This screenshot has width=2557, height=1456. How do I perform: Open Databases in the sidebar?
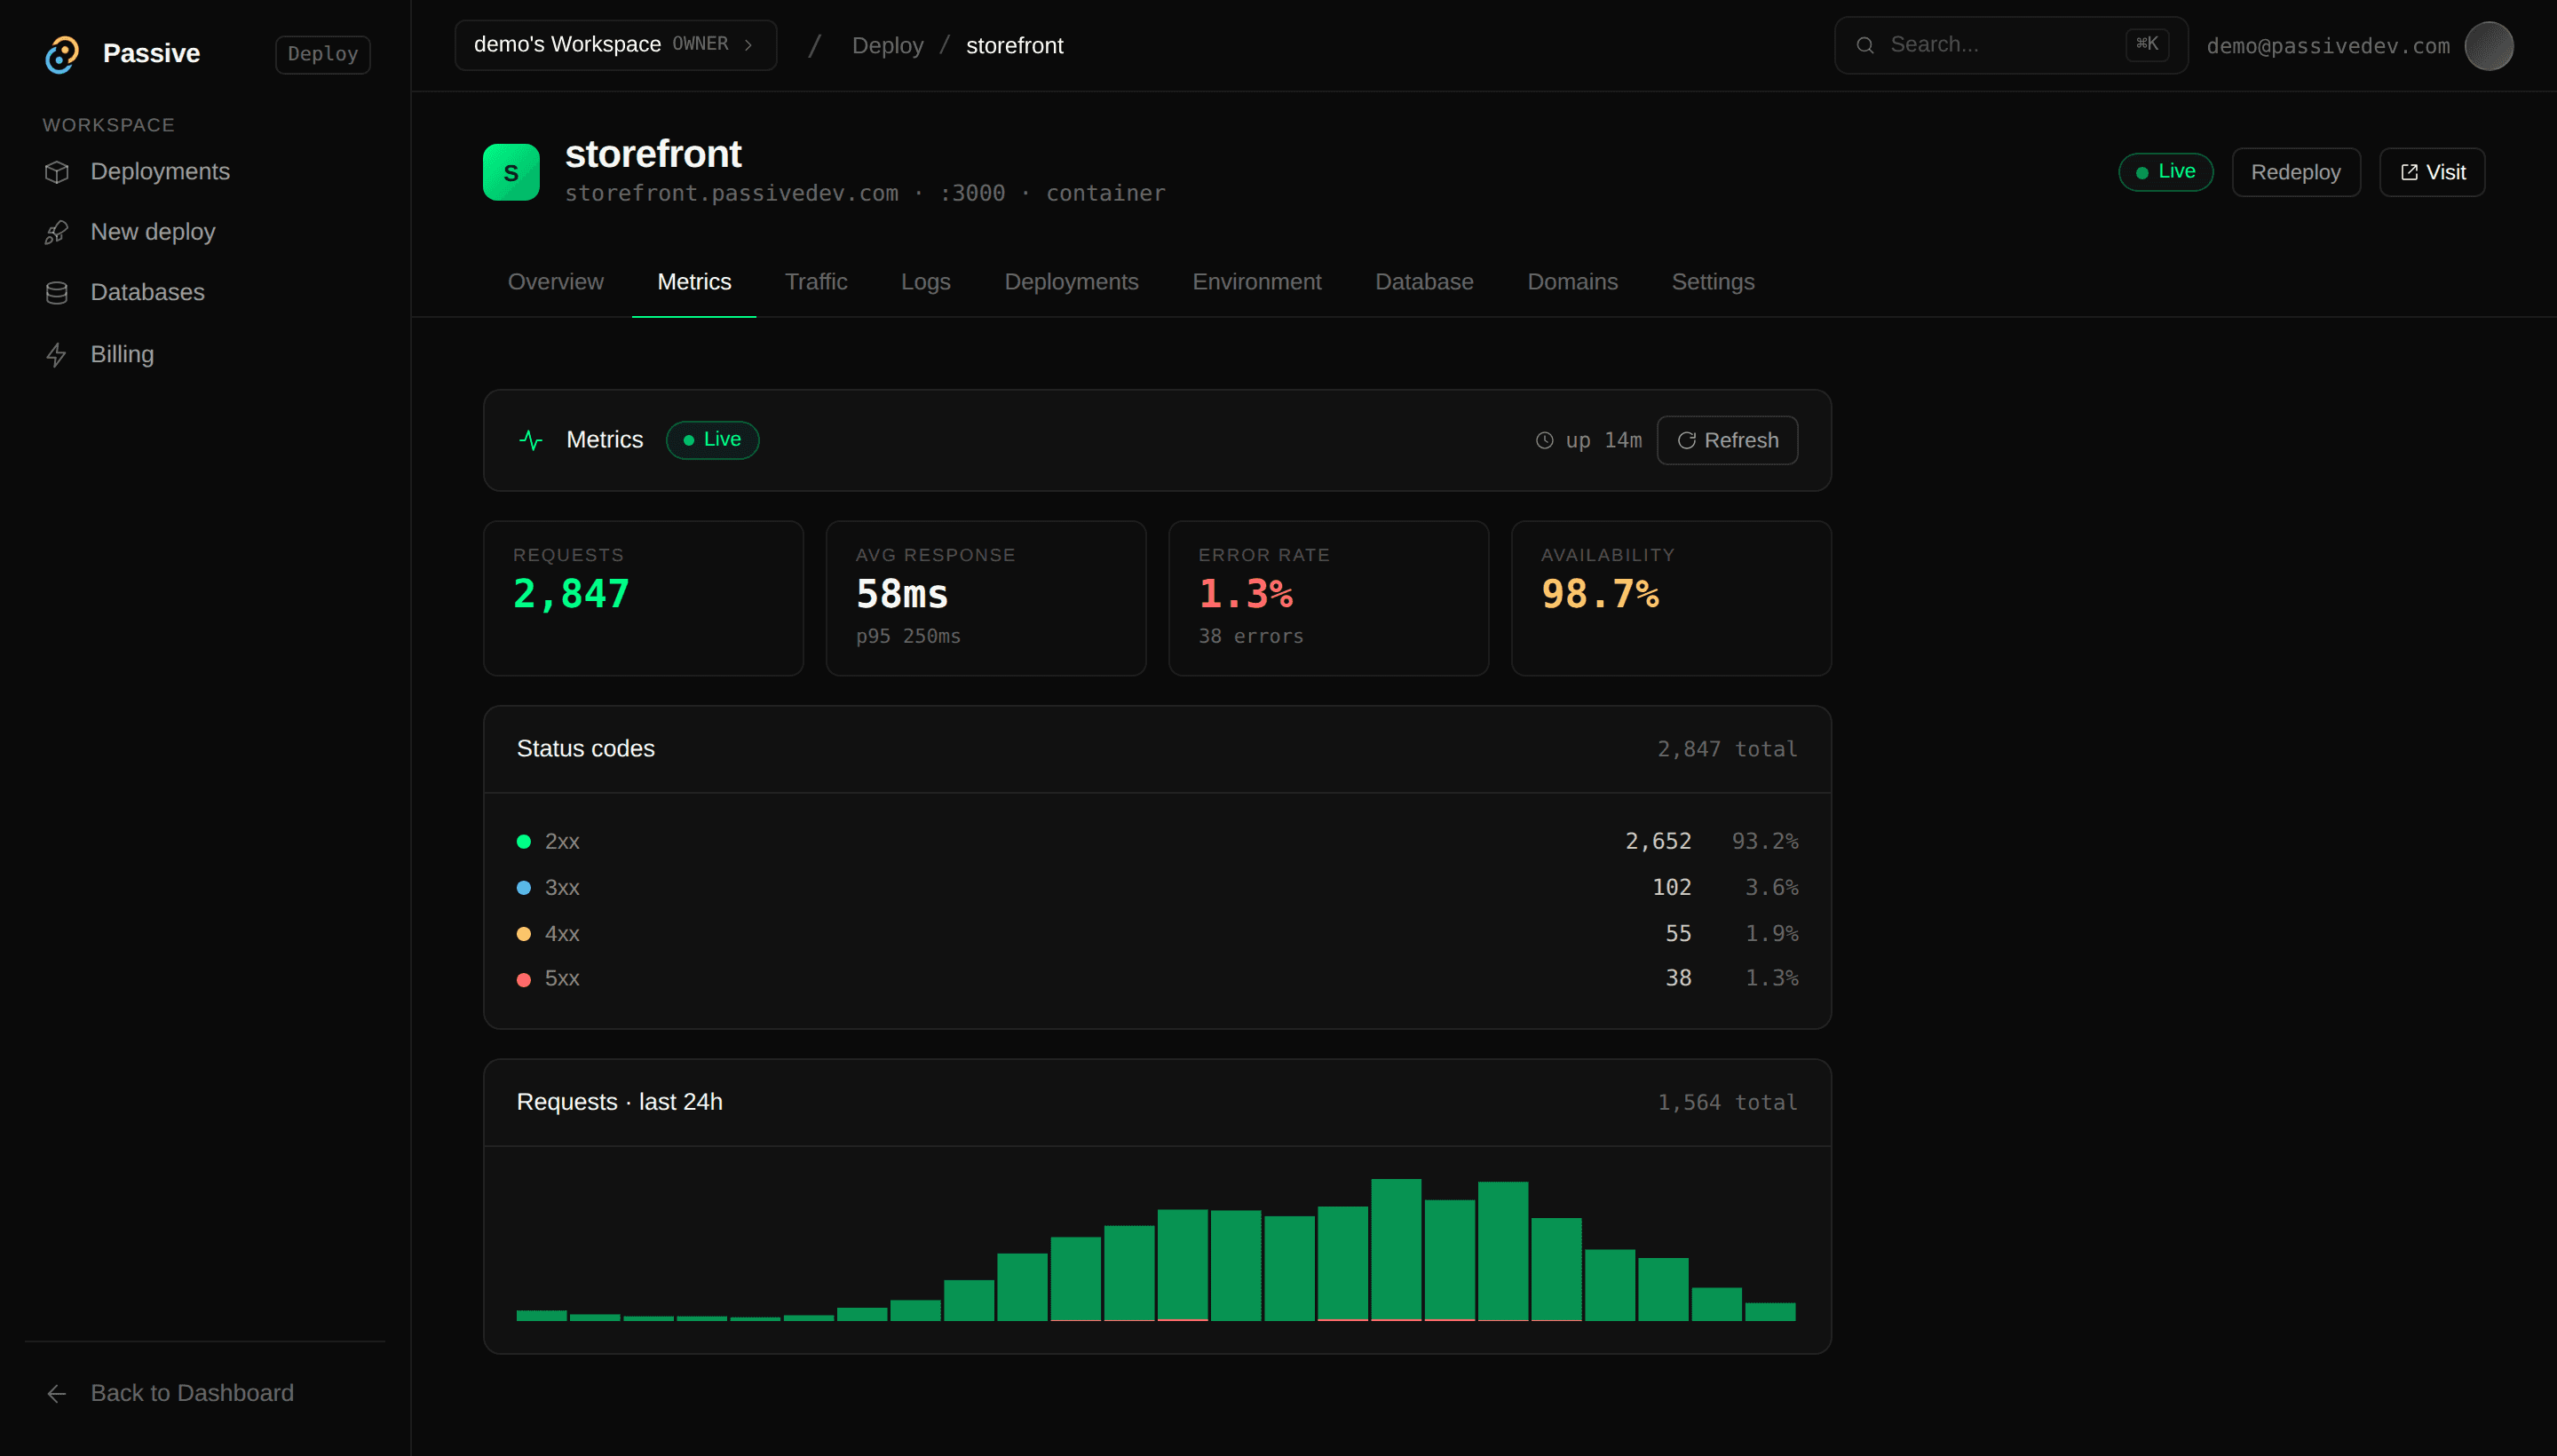[x=125, y=293]
